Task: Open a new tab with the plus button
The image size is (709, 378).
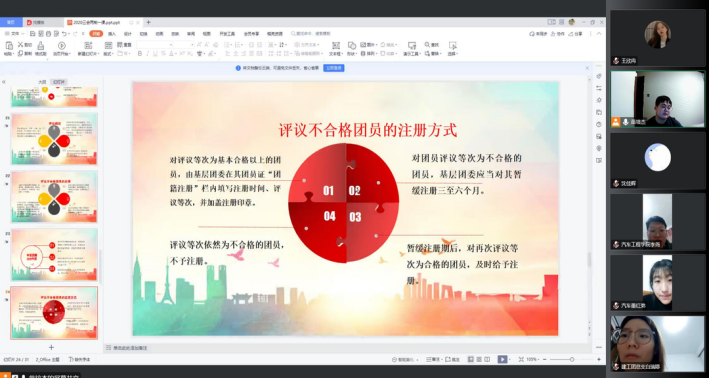Action: tap(148, 22)
